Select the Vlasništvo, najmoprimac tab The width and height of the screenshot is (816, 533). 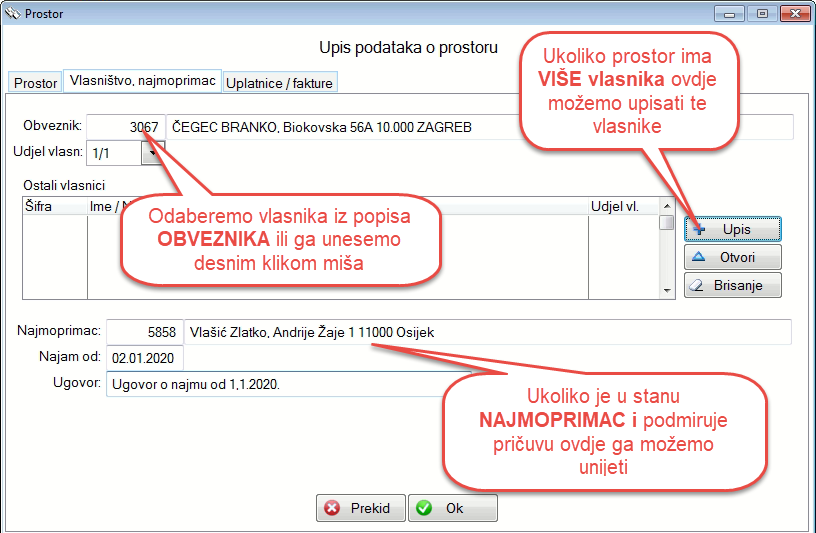point(142,82)
